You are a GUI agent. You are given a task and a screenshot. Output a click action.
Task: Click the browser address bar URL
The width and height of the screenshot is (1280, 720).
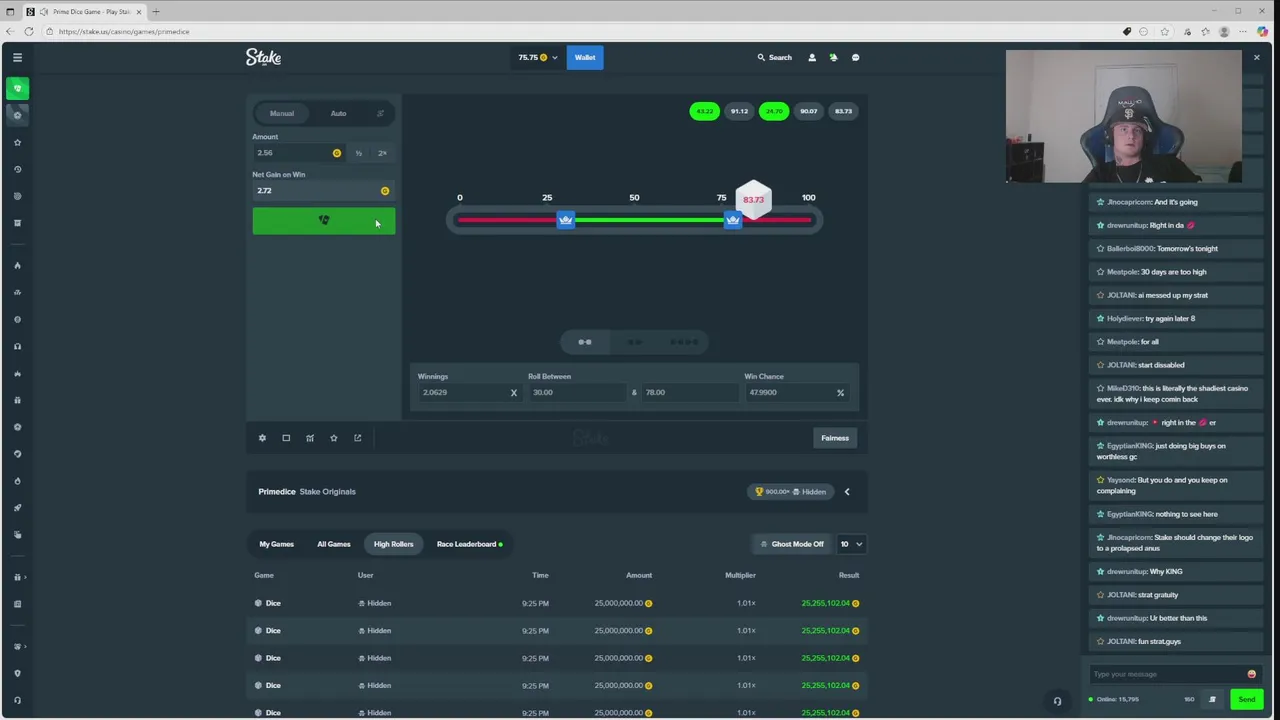coord(124,31)
